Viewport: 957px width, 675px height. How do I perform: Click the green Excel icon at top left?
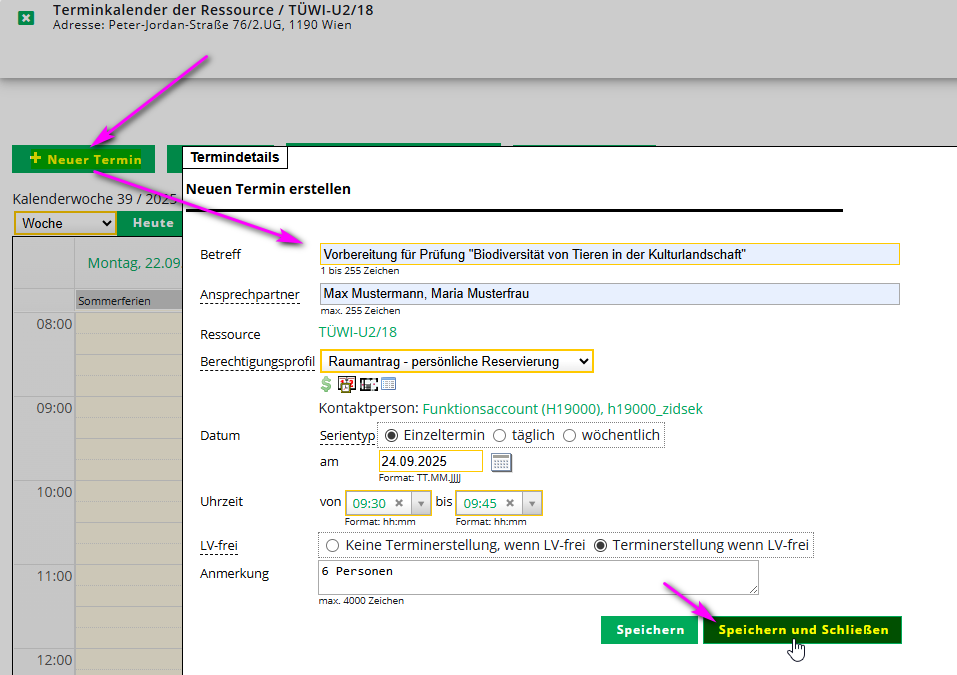tap(26, 18)
